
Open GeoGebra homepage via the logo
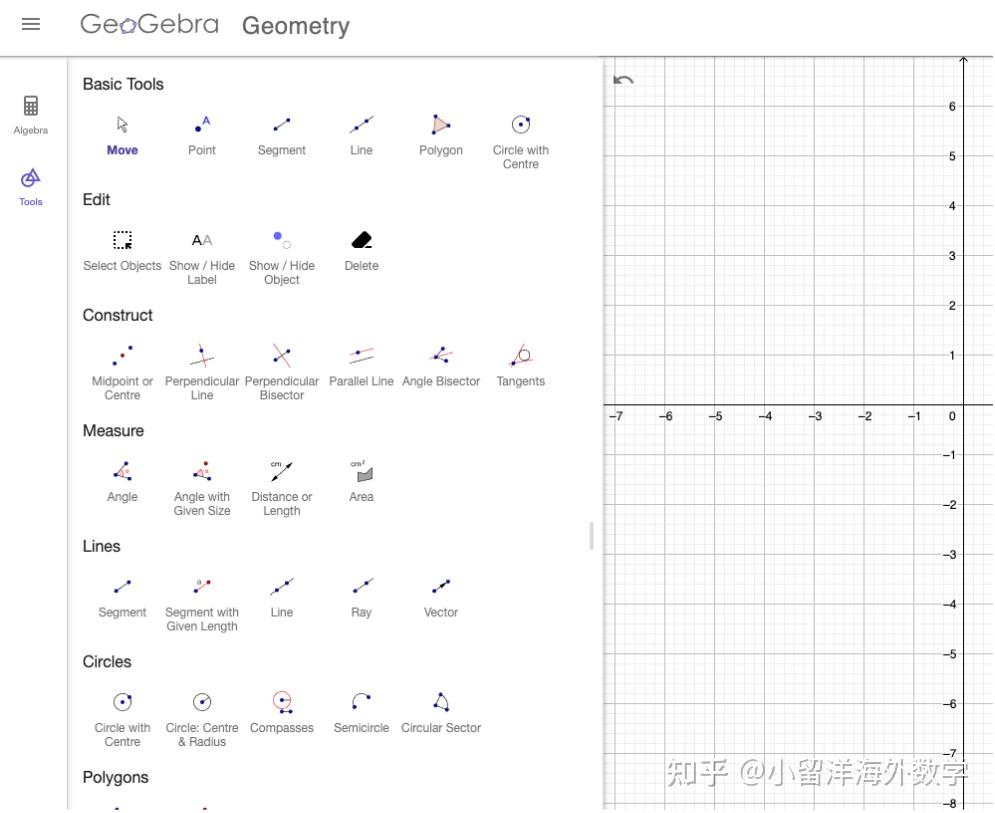148,25
